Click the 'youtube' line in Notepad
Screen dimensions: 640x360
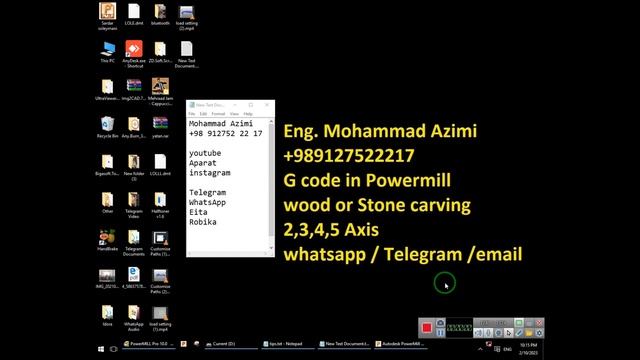click(x=205, y=153)
